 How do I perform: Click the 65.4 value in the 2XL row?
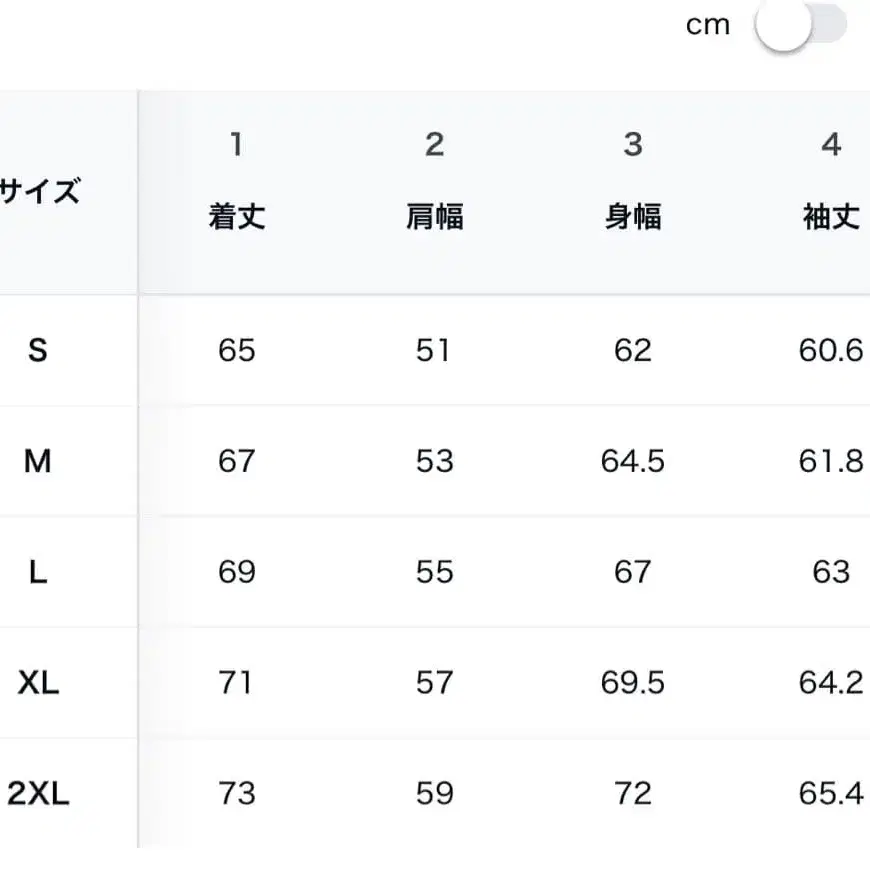[x=833, y=793]
